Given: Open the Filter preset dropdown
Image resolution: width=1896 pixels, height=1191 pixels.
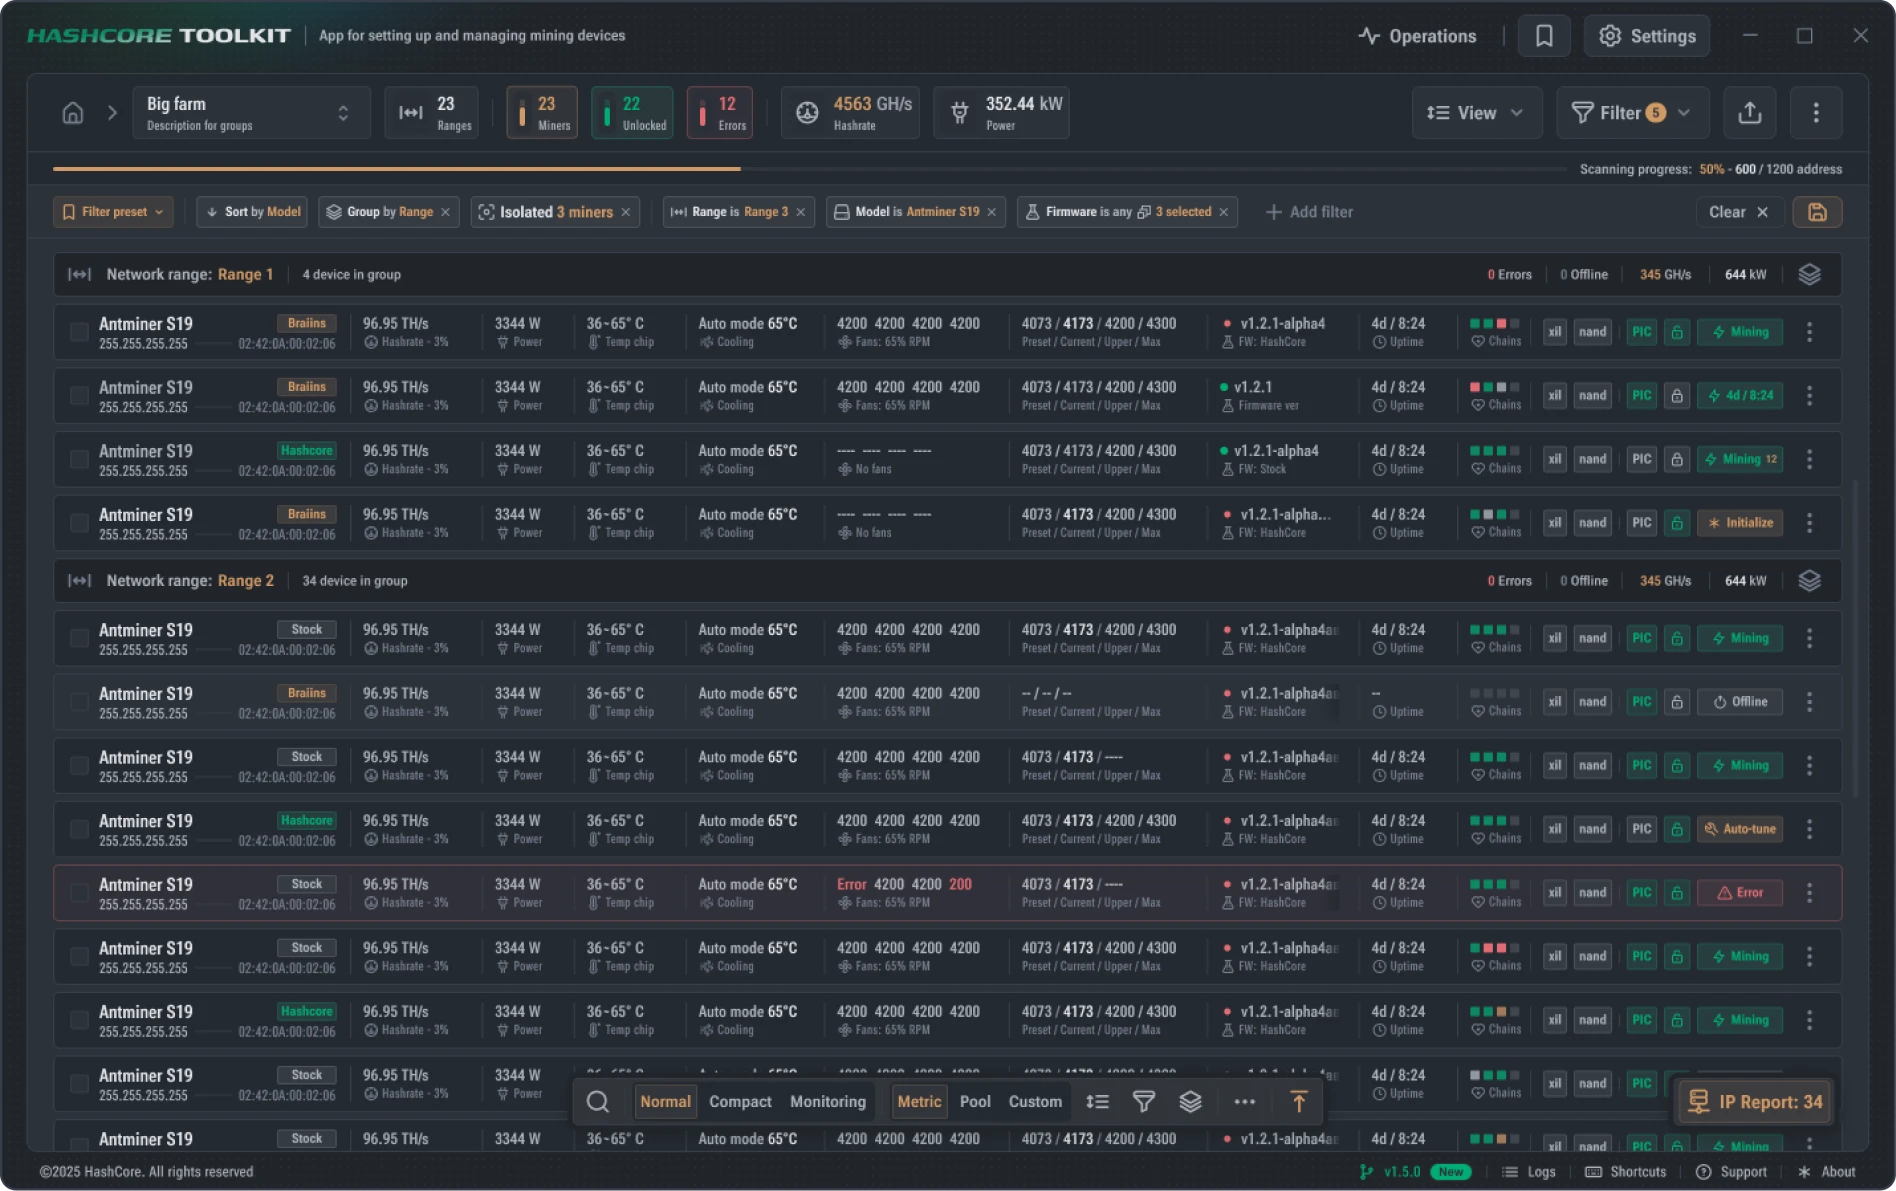Looking at the screenshot, I should pyautogui.click(x=112, y=211).
